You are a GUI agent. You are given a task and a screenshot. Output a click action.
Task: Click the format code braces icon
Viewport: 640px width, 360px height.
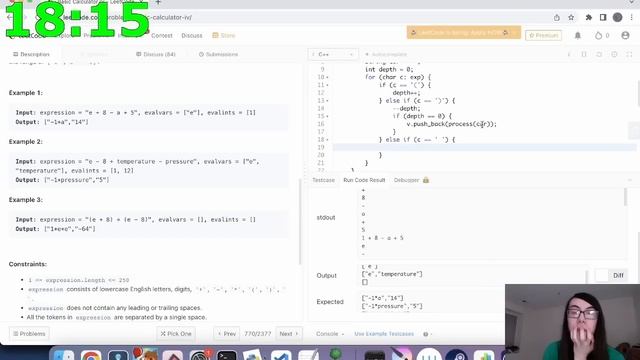584,54
